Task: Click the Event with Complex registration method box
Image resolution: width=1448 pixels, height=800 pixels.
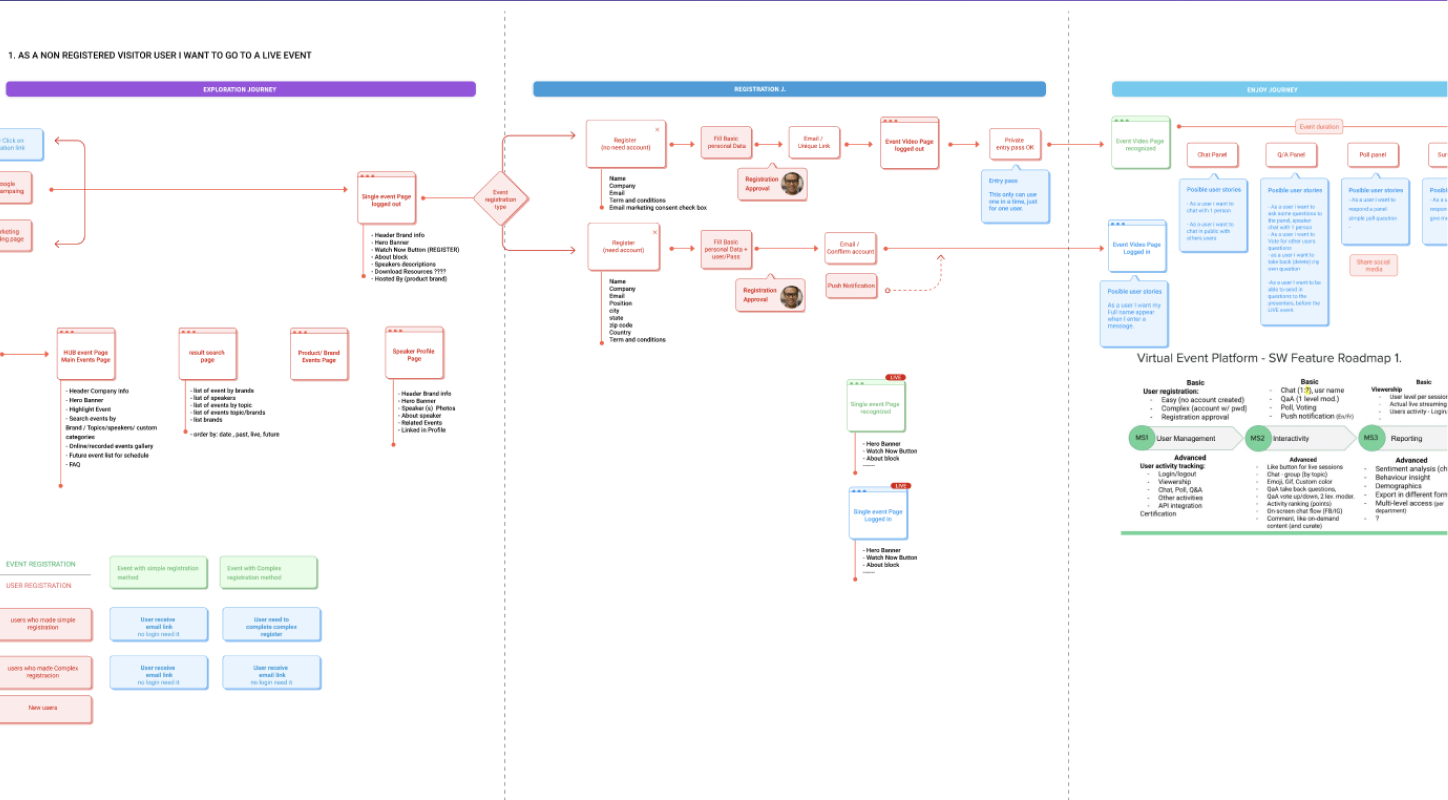Action: point(269,573)
